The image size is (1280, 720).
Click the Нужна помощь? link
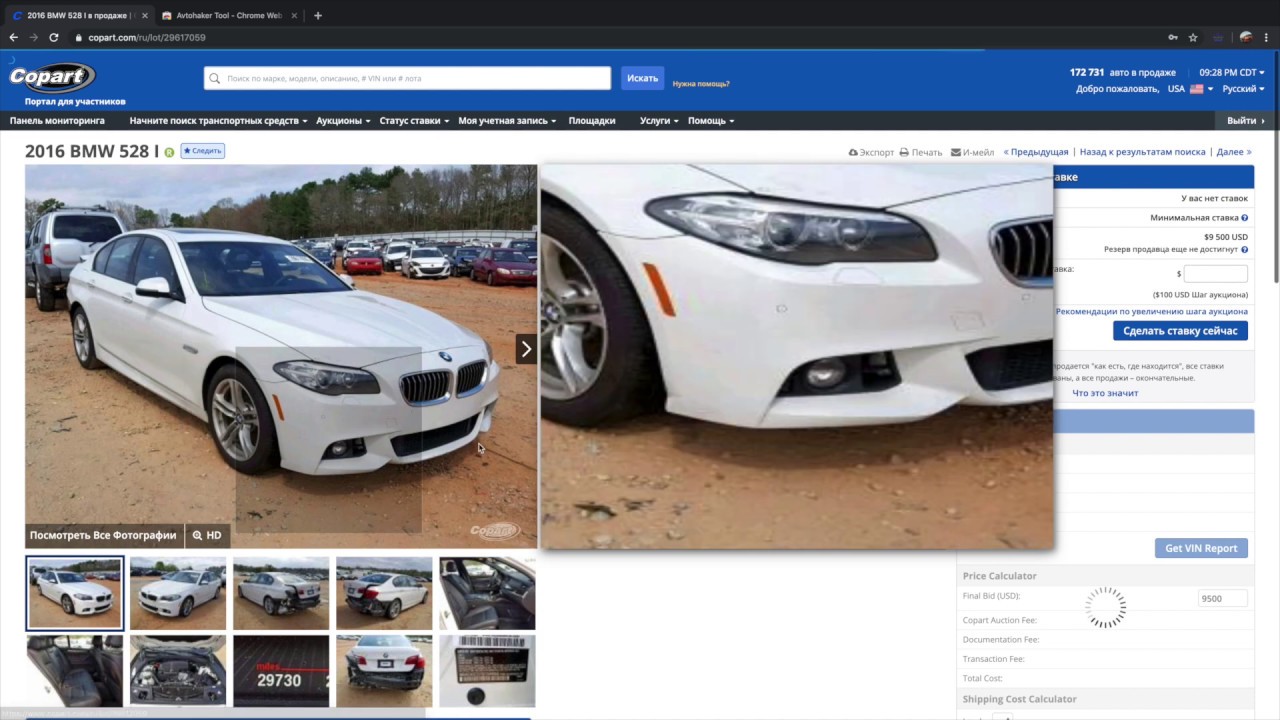701,84
